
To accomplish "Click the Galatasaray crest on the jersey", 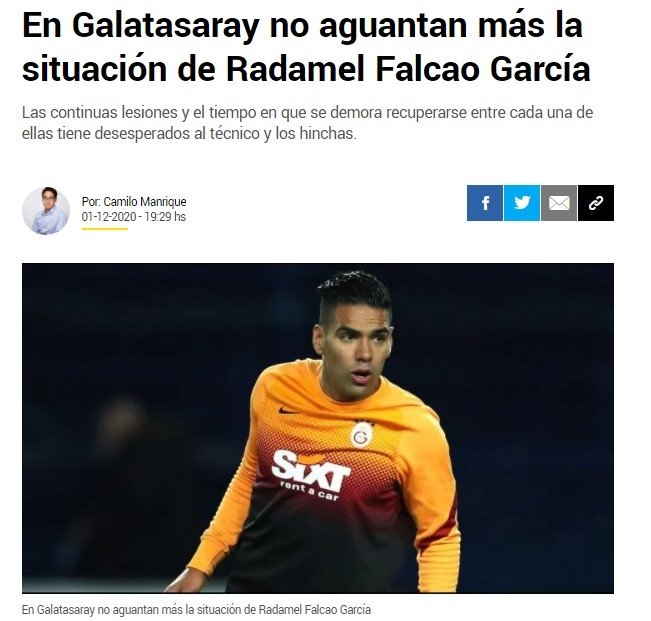I will [362, 434].
